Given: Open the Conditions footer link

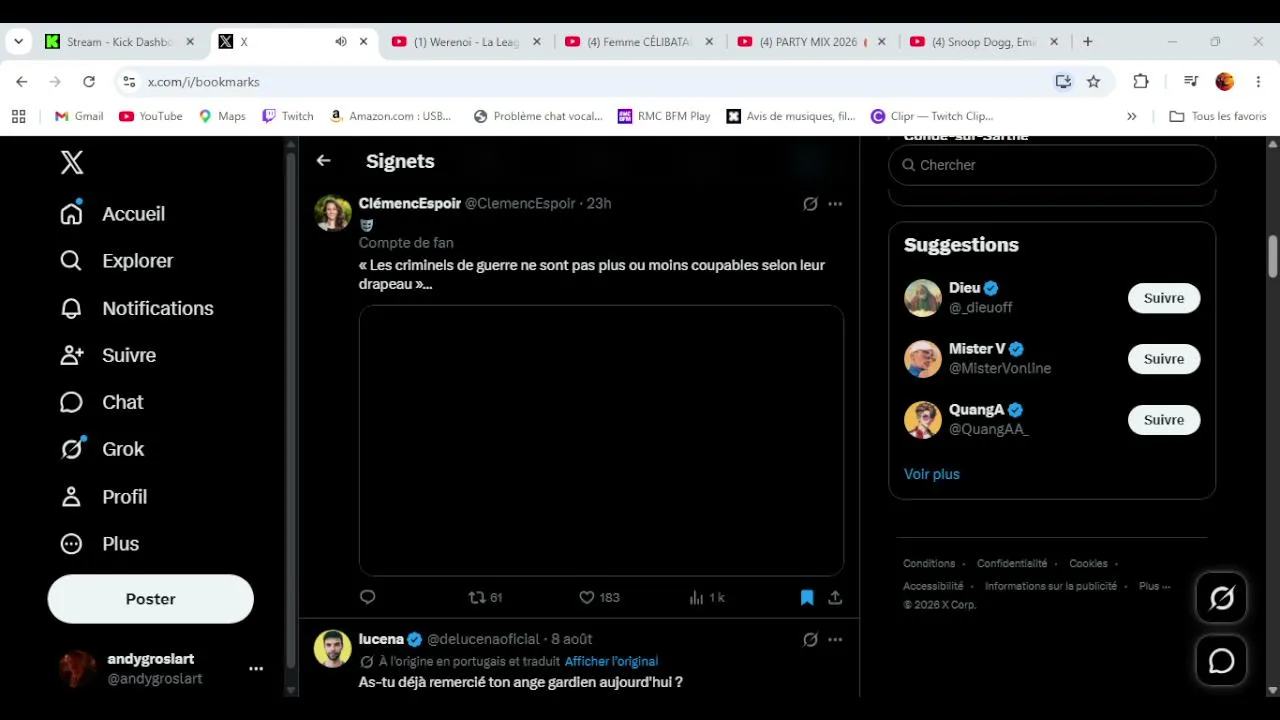Looking at the screenshot, I should pos(929,564).
